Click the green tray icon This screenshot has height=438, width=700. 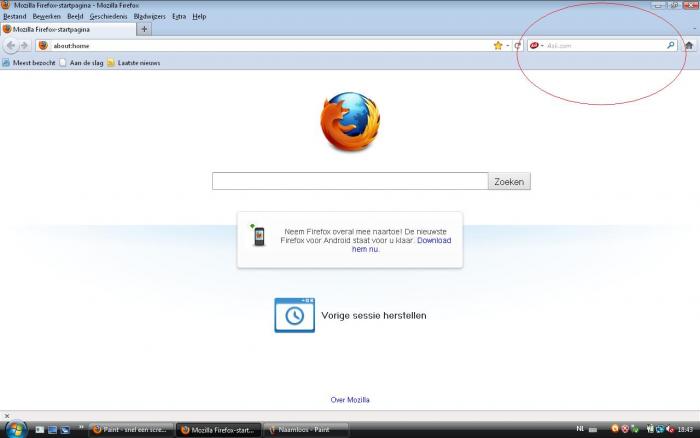tap(635, 429)
